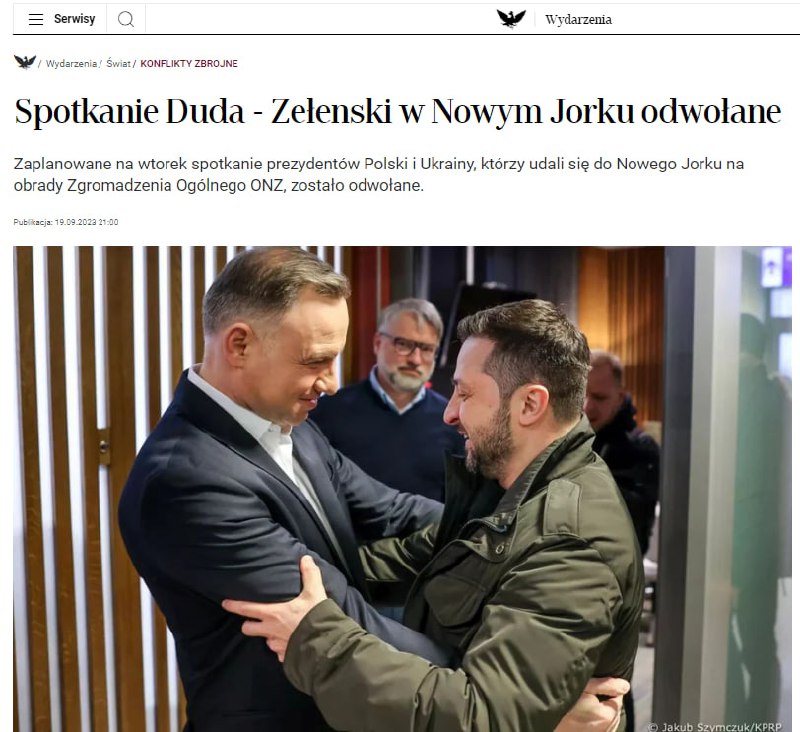This screenshot has width=800, height=732.
Task: Go to the Świat breadcrumb link
Action: click(x=118, y=64)
